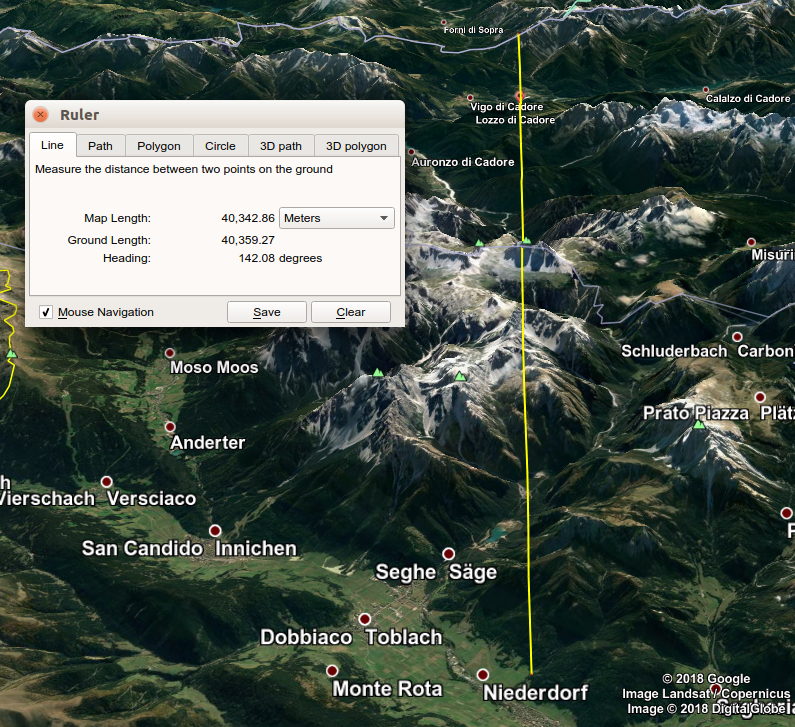
Task: Click the San Candido Innichen placemark
Action: pyautogui.click(x=214, y=530)
